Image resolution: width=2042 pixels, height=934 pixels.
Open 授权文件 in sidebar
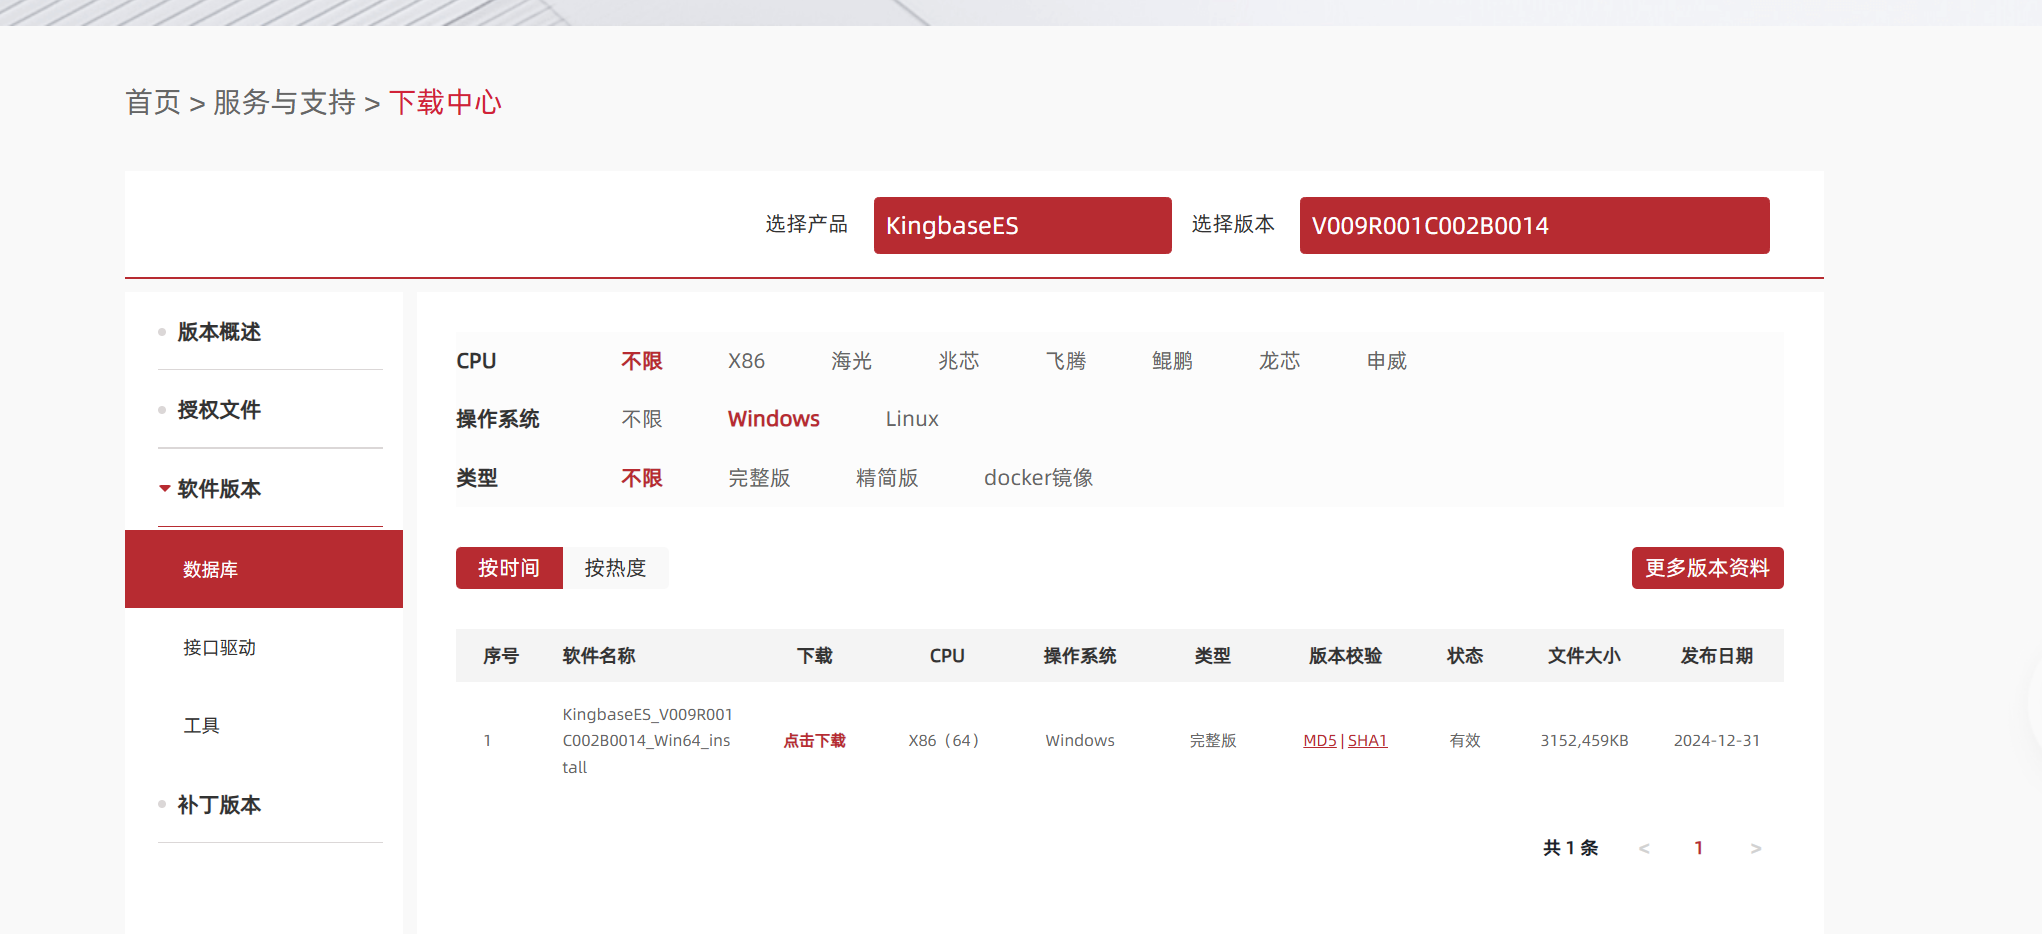219,410
